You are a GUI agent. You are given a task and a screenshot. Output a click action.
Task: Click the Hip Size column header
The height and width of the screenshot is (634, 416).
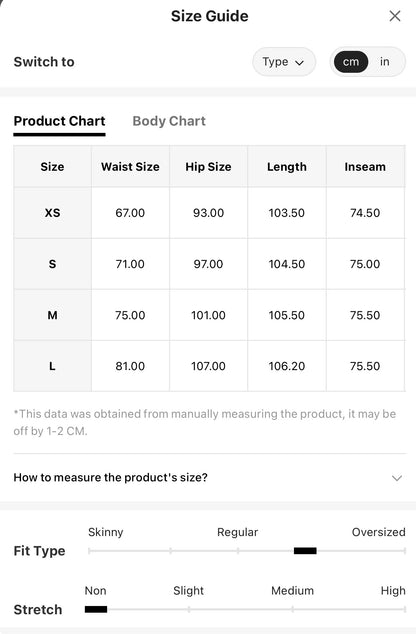208,167
